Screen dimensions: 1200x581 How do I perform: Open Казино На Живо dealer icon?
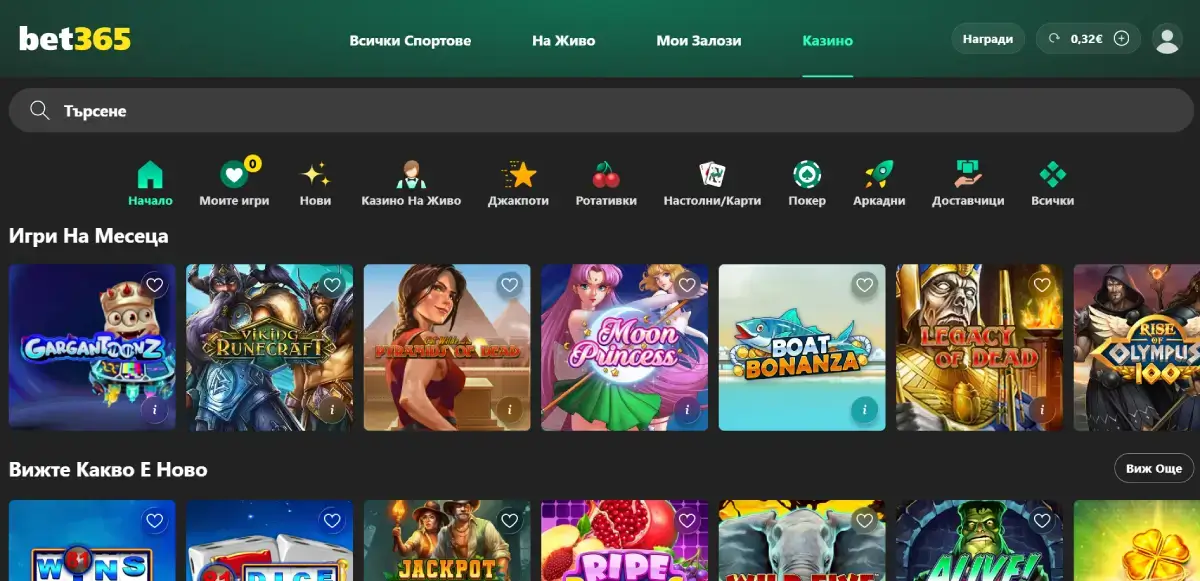(411, 175)
